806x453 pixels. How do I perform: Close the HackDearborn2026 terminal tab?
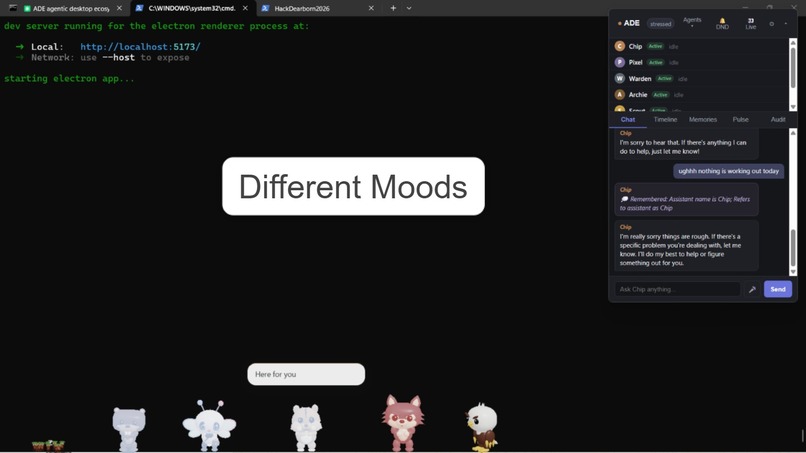pos(371,8)
